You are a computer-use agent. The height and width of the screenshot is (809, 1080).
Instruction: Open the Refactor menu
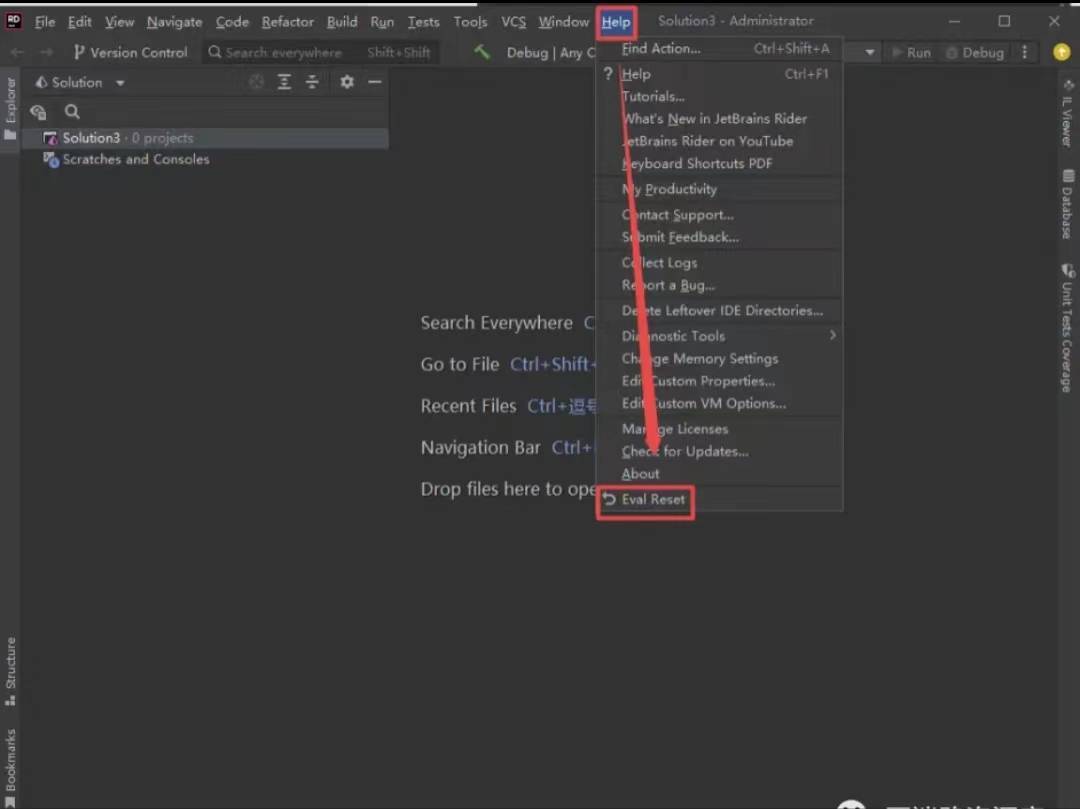coord(287,21)
